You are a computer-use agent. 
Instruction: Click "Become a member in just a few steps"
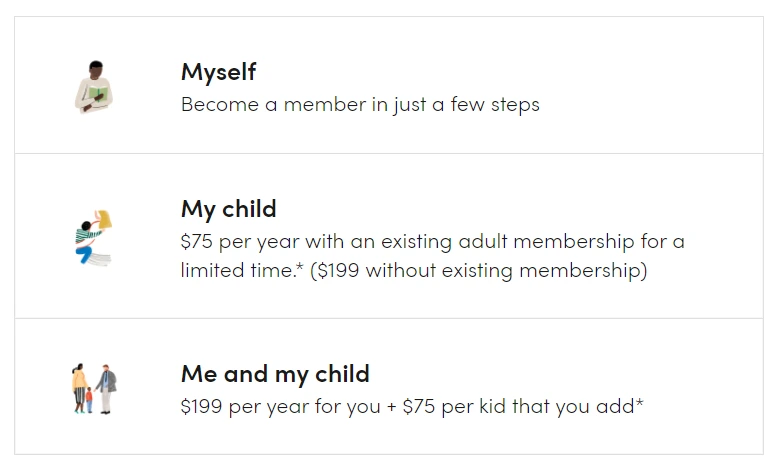(361, 105)
